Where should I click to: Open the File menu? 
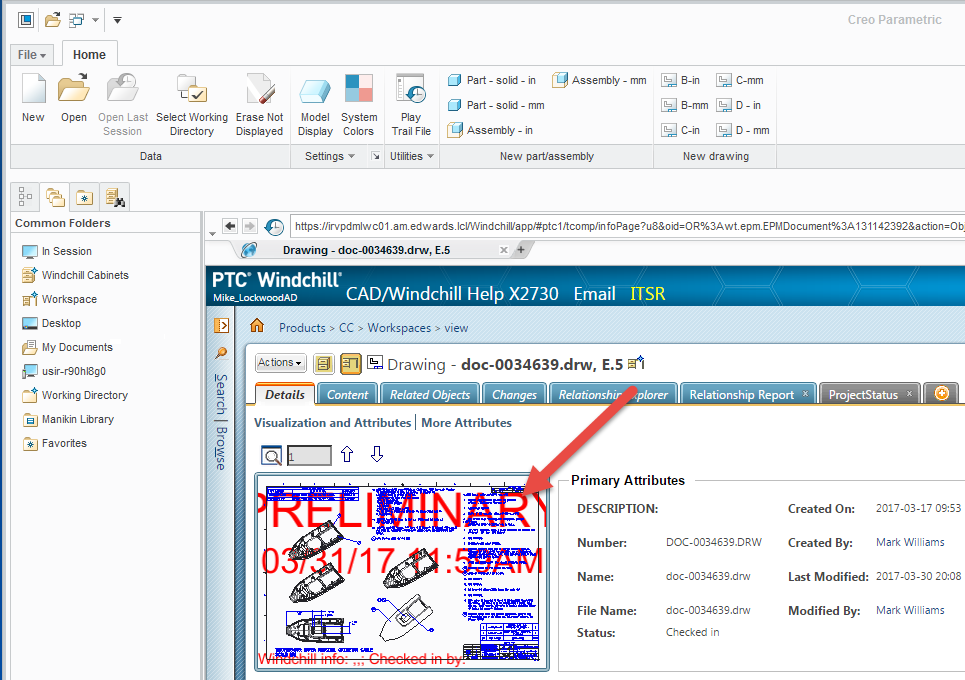(x=32, y=55)
